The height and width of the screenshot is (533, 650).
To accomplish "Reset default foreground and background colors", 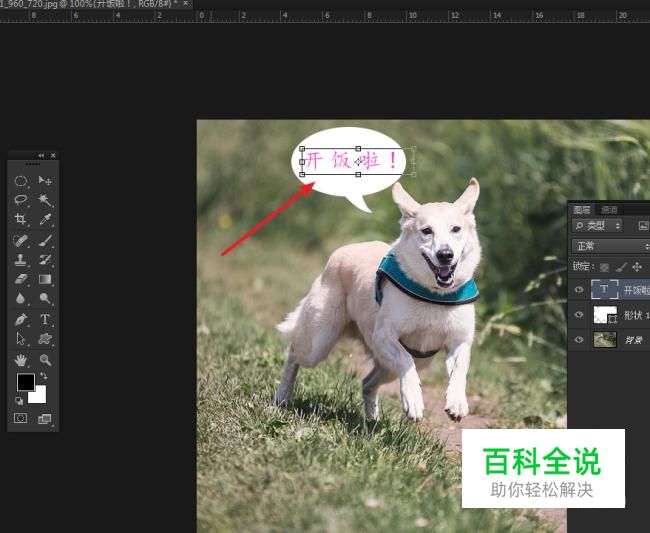I will click(19, 400).
